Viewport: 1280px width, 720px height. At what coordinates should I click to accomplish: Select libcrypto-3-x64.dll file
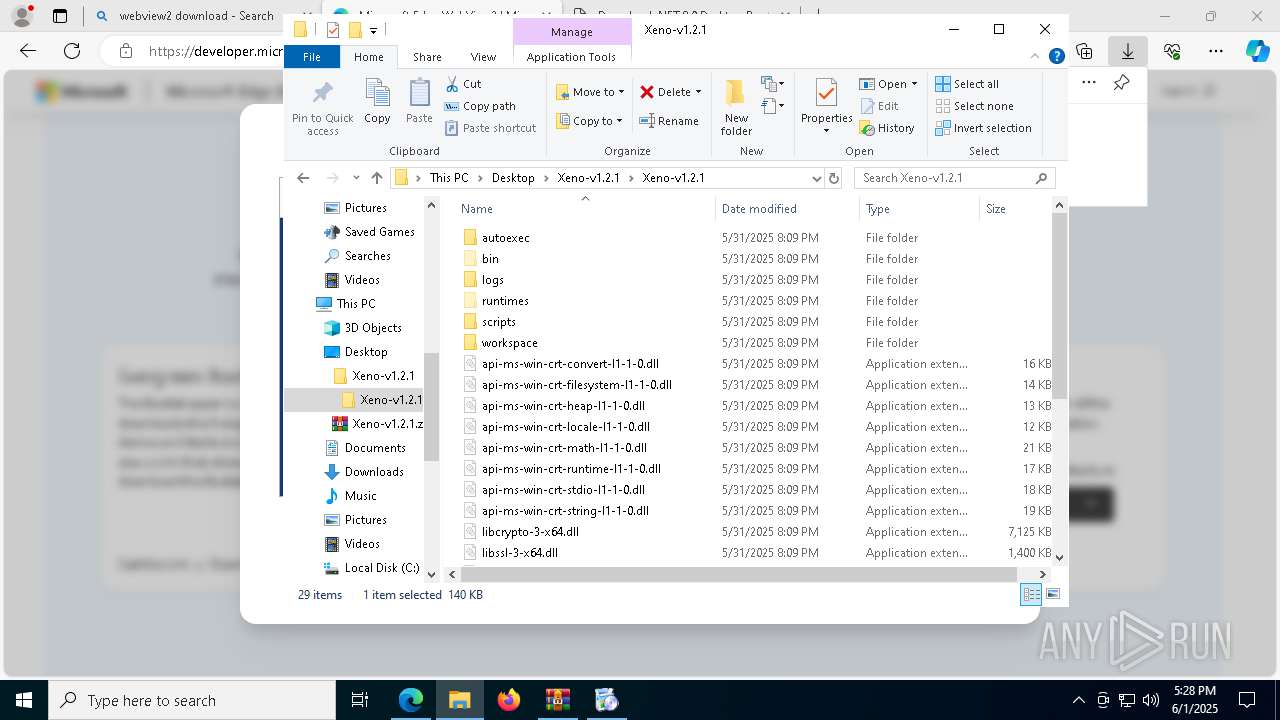530,532
